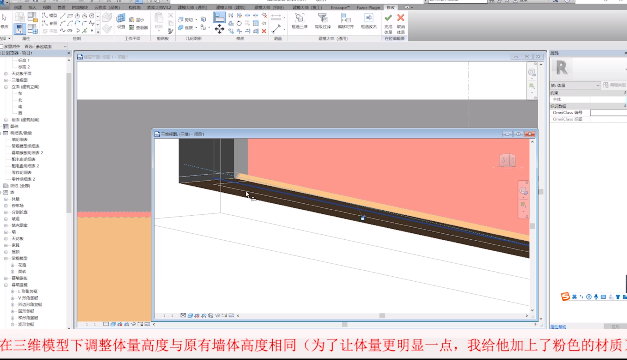Click Edit Type button in Properties panel

point(615,85)
